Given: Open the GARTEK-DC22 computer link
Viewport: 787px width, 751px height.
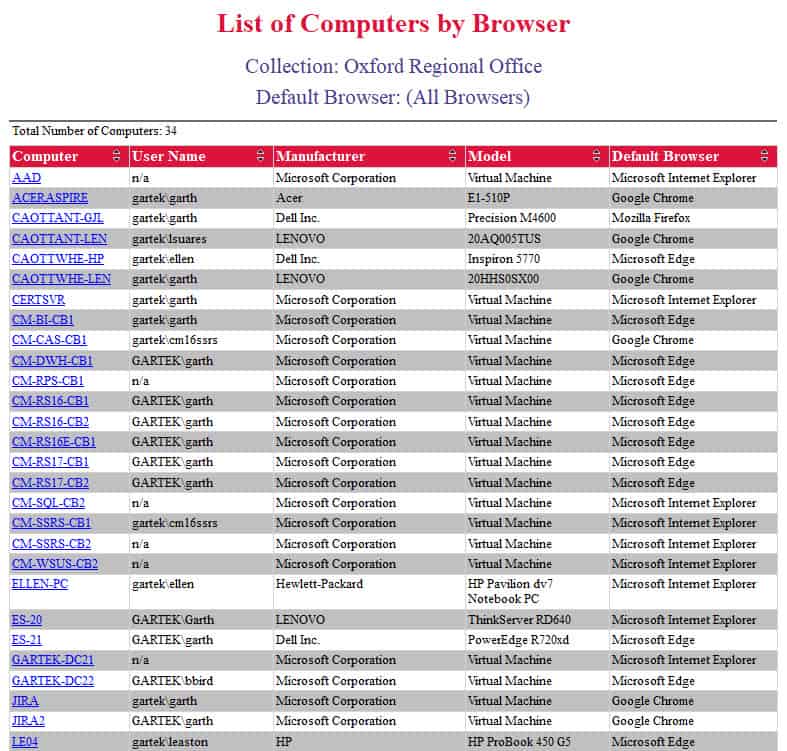Looking at the screenshot, I should (53, 681).
